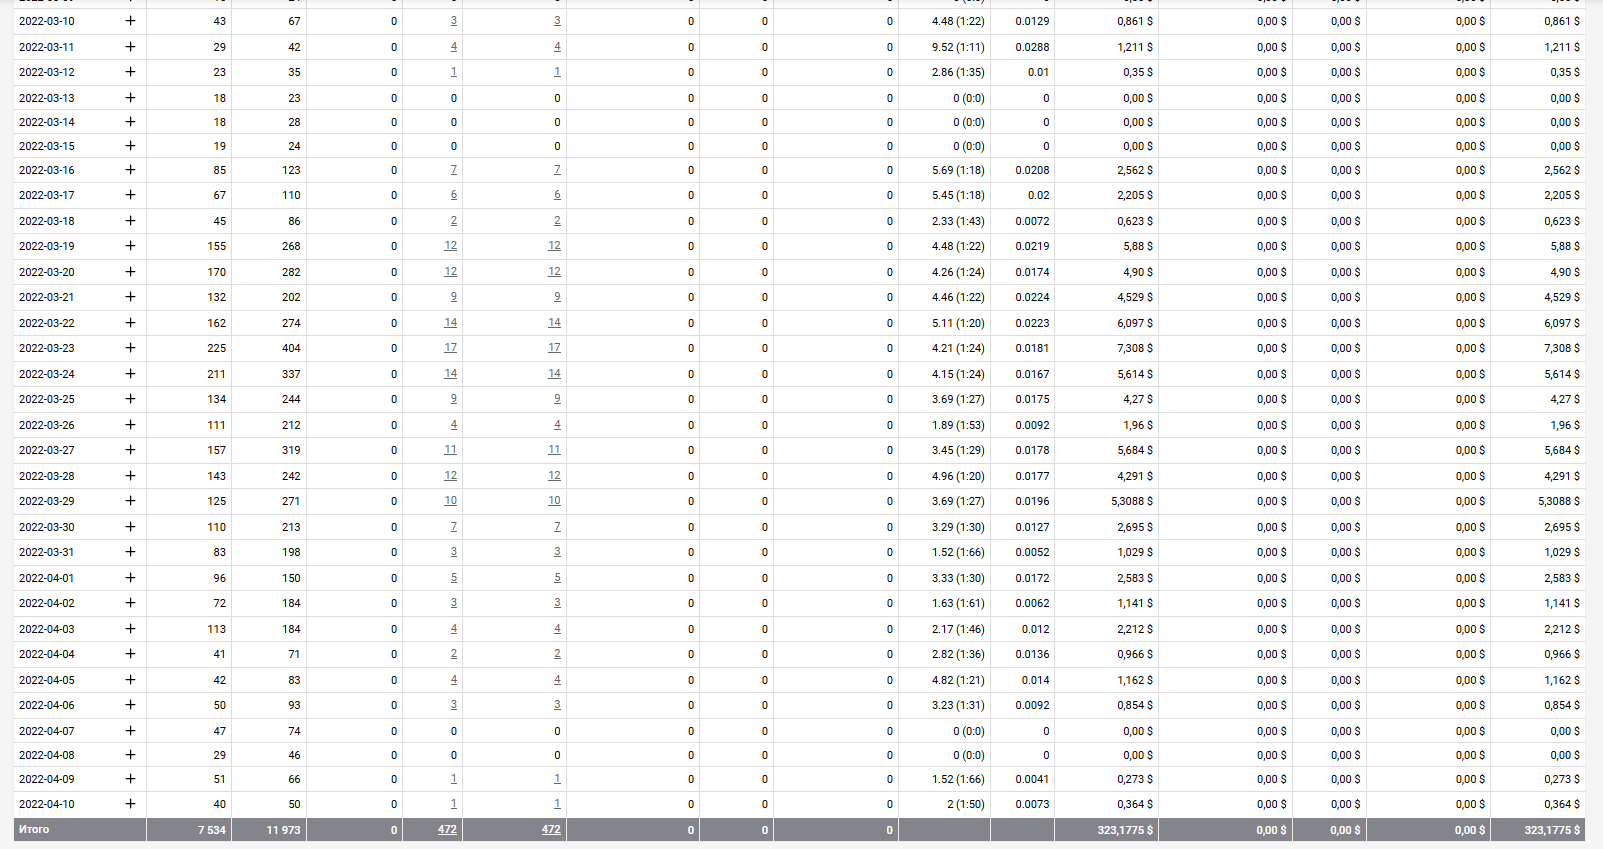Click the 2.17 (1:46) value in 2022-04-03 row
This screenshot has height=849, width=1603.
(x=958, y=629)
